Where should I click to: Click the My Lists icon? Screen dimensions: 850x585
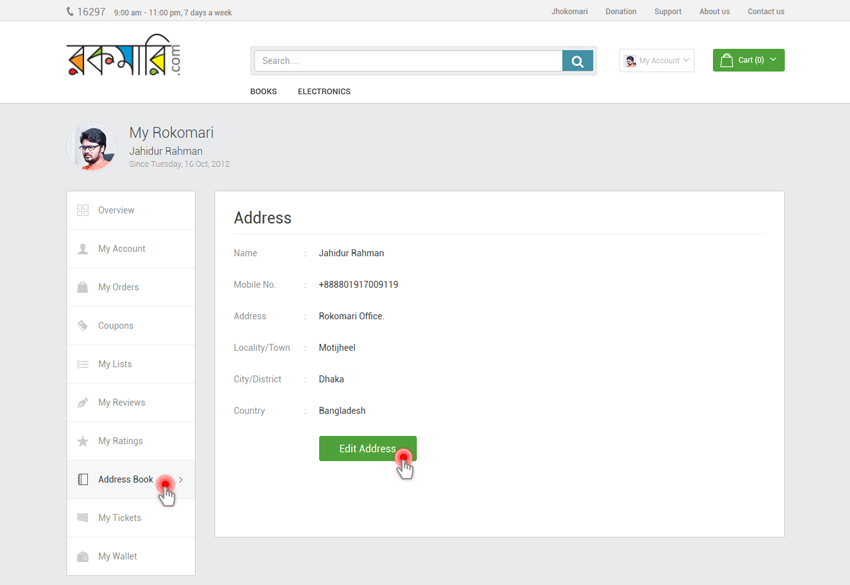point(83,364)
